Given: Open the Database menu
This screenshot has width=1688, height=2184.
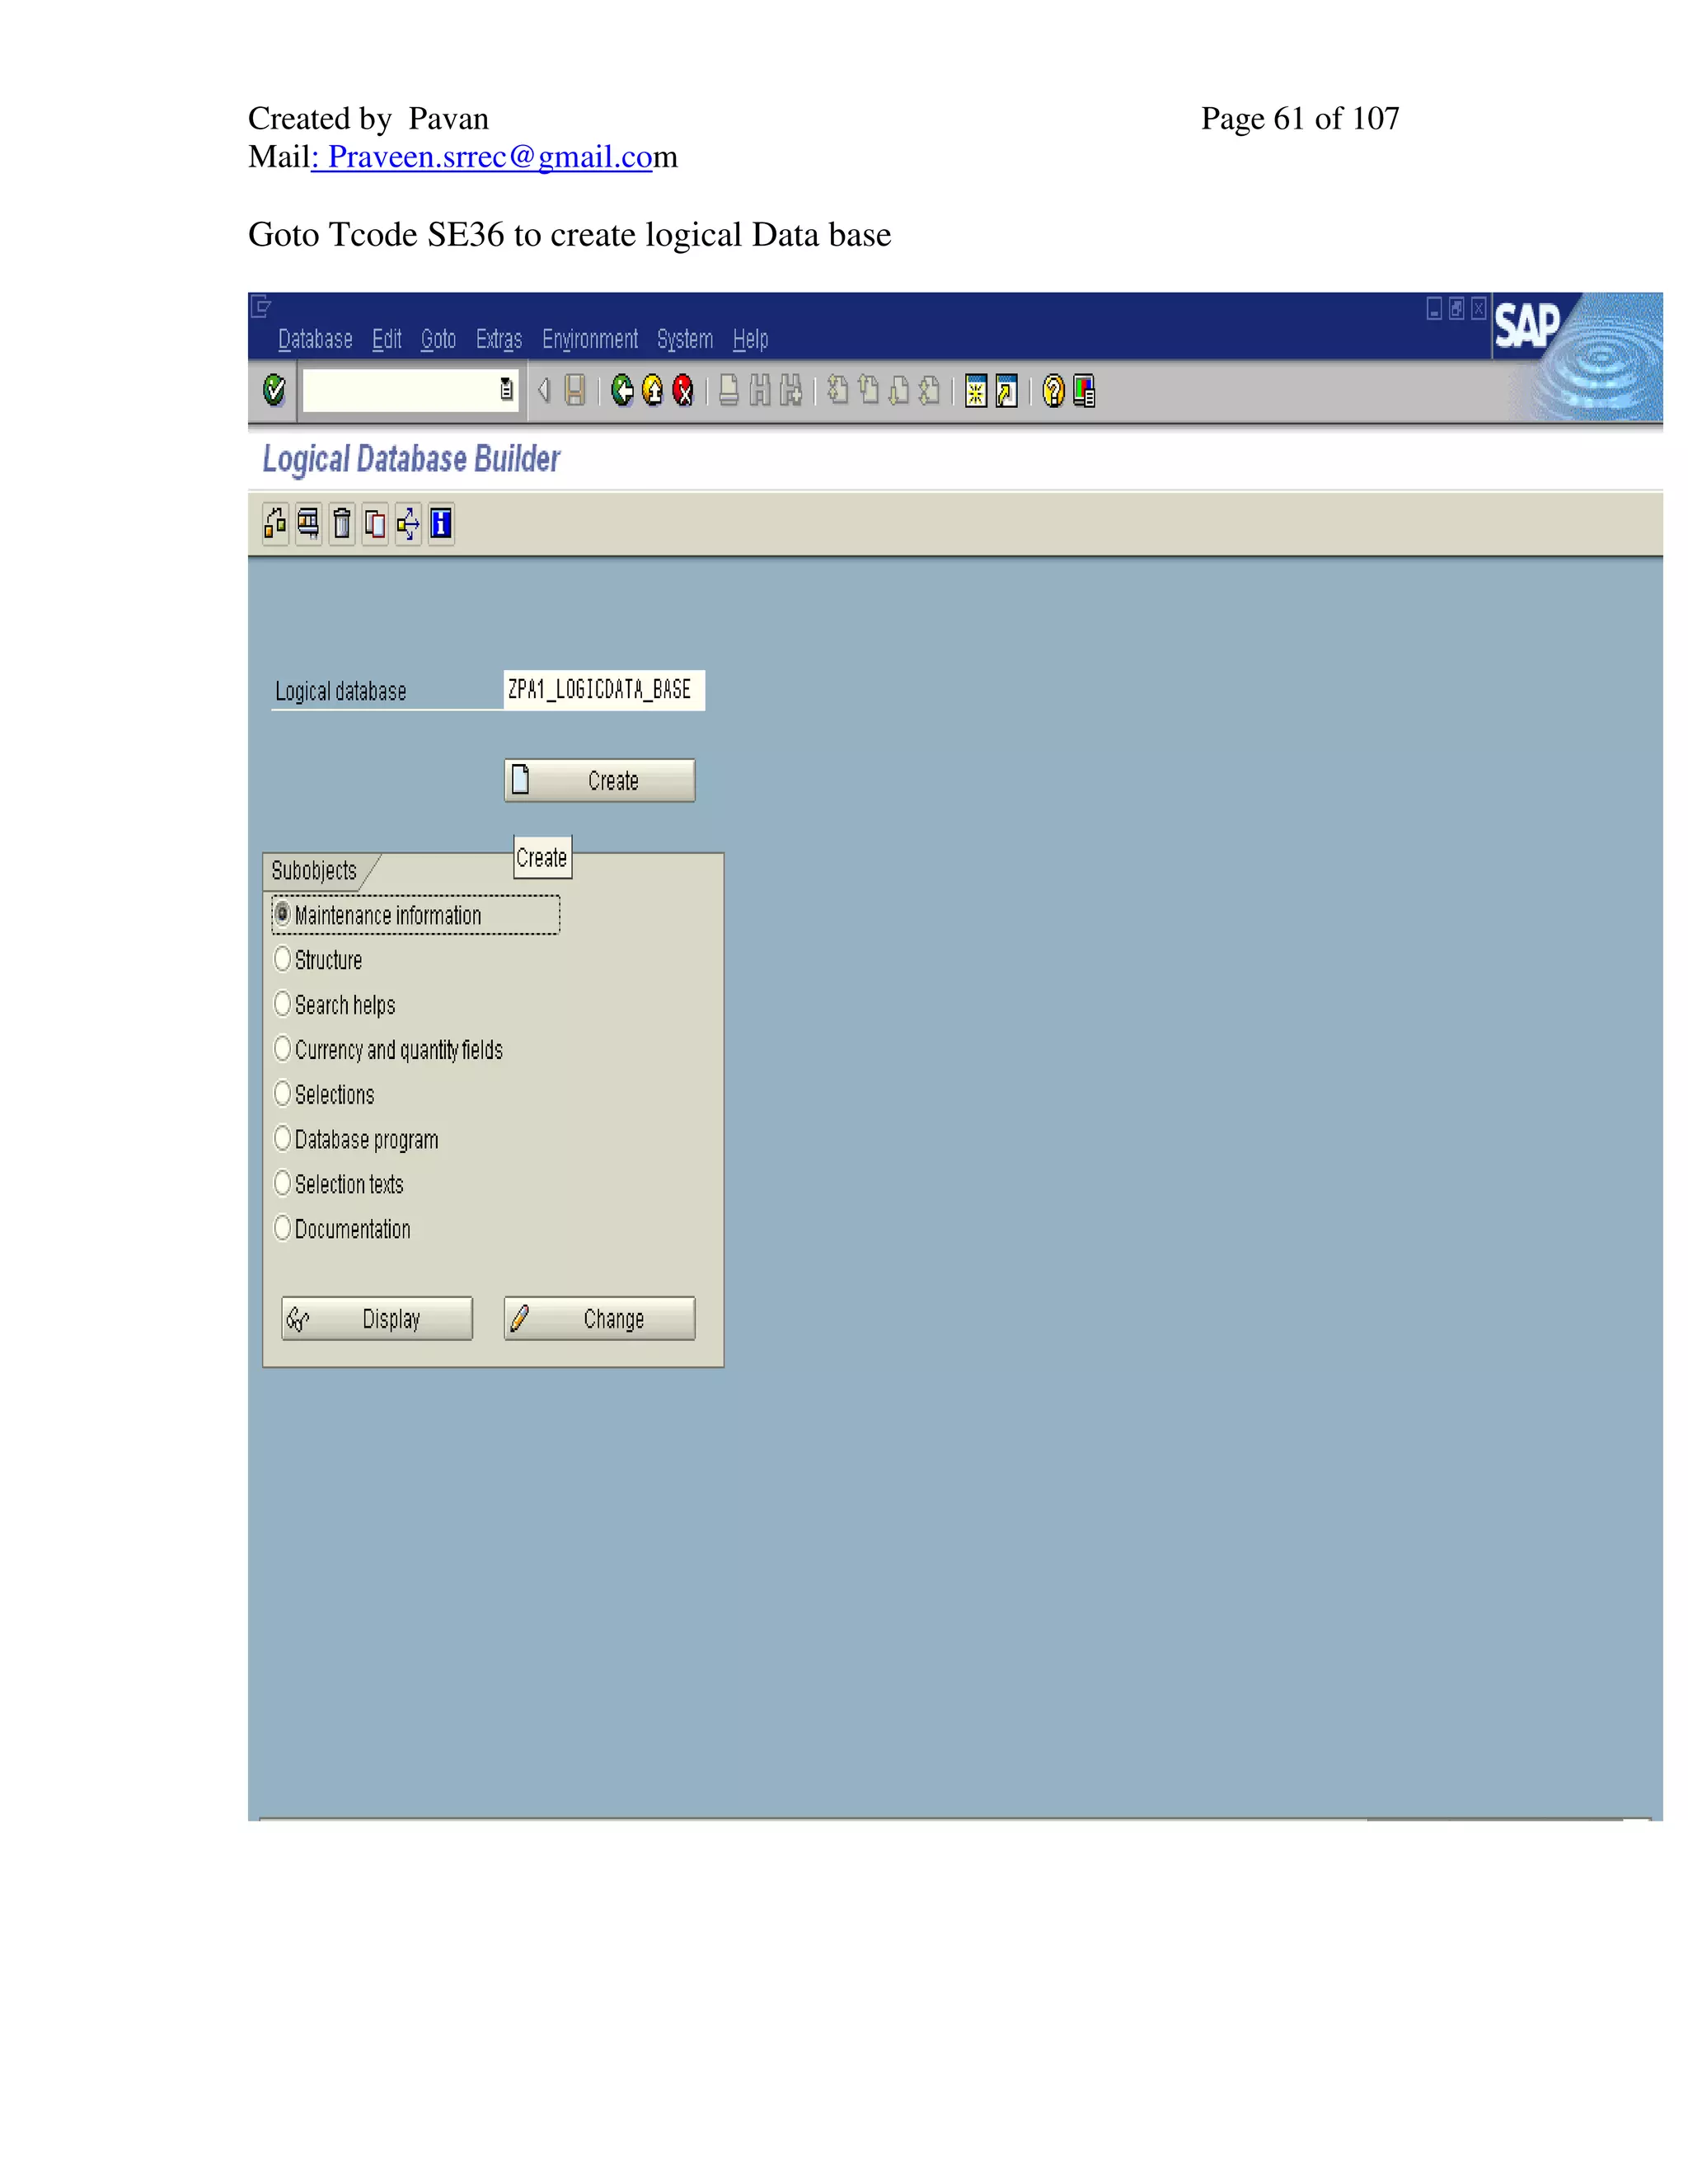Looking at the screenshot, I should pyautogui.click(x=315, y=340).
